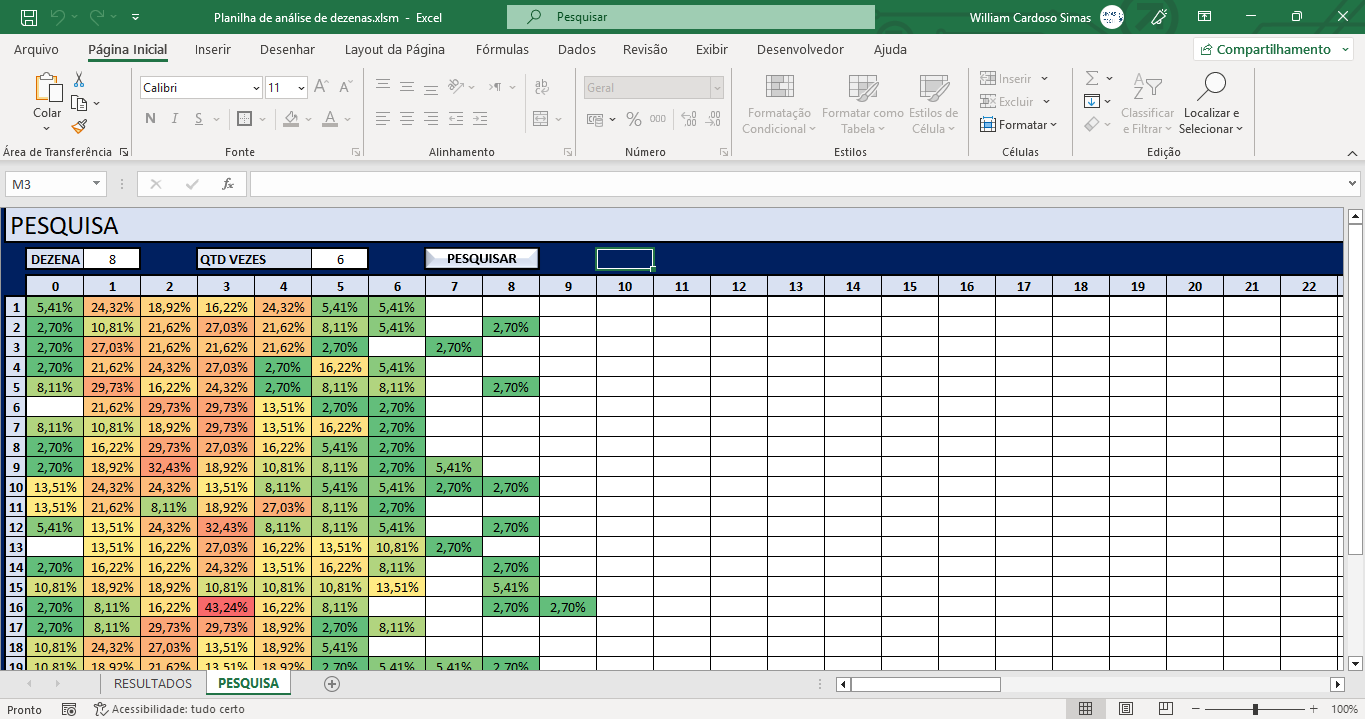Image resolution: width=1365 pixels, height=719 pixels.
Task: Switch to Page Layout view in status bar
Action: click(x=1126, y=709)
